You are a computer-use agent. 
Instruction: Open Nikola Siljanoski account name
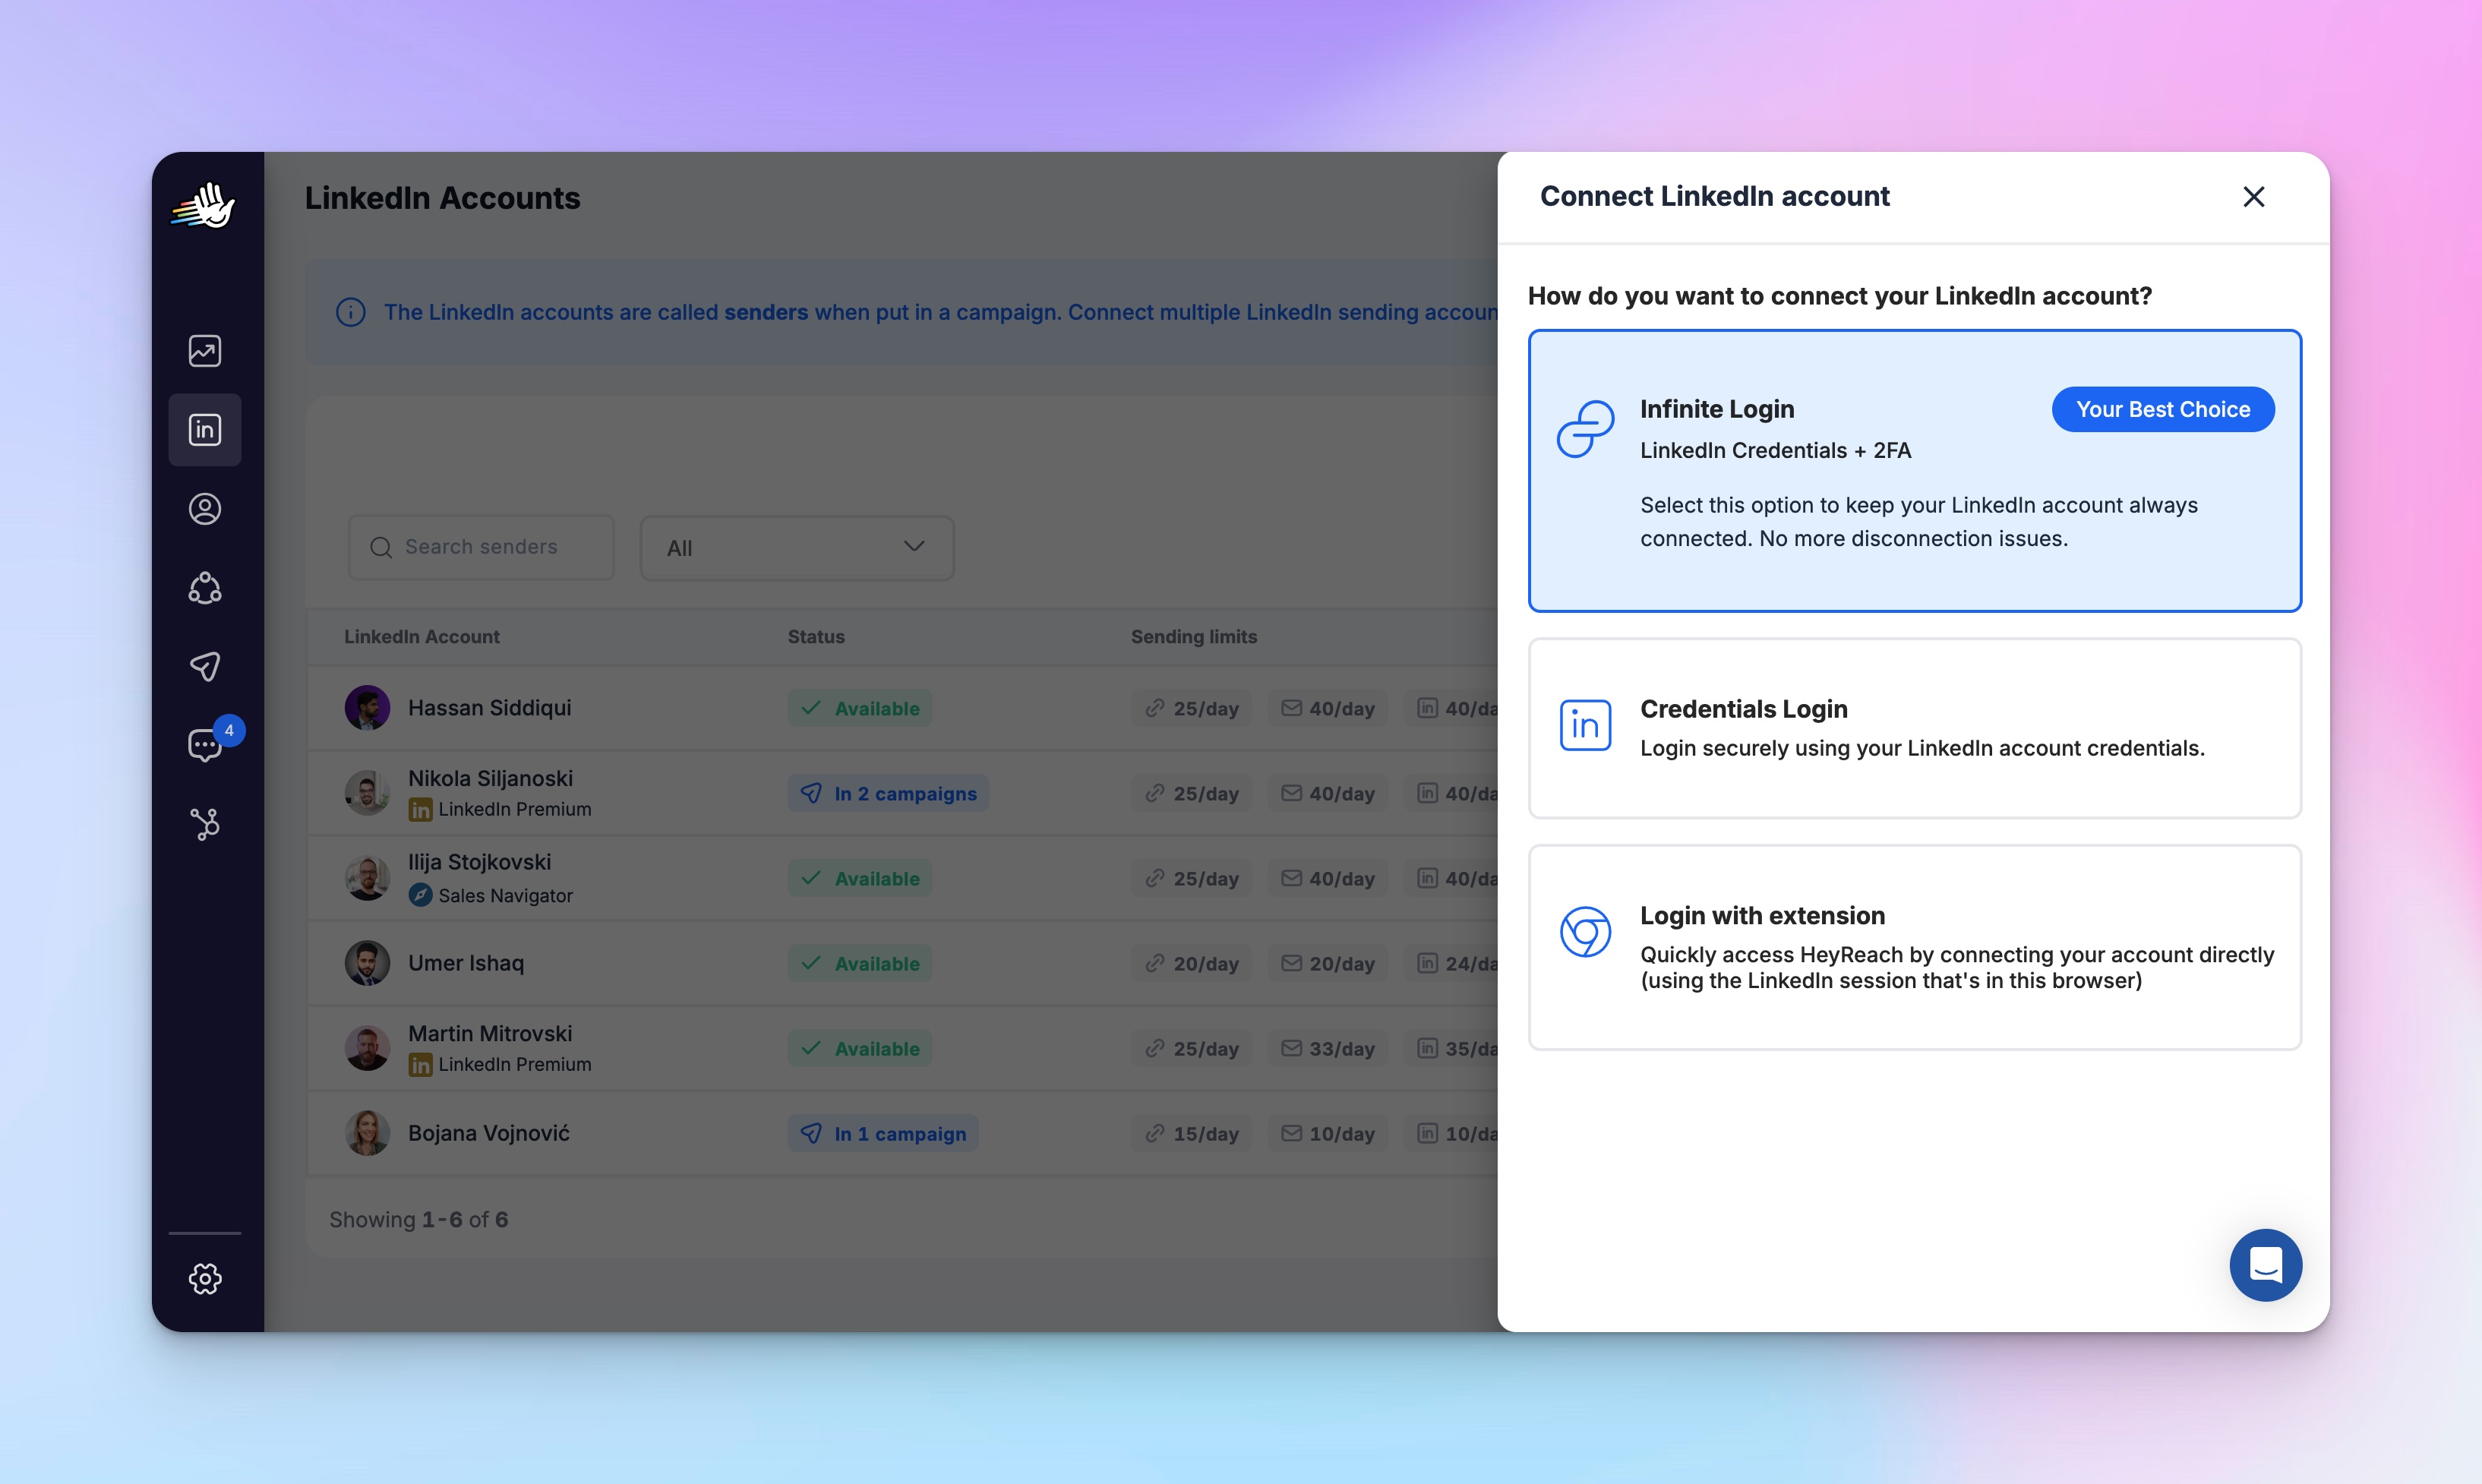(490, 778)
